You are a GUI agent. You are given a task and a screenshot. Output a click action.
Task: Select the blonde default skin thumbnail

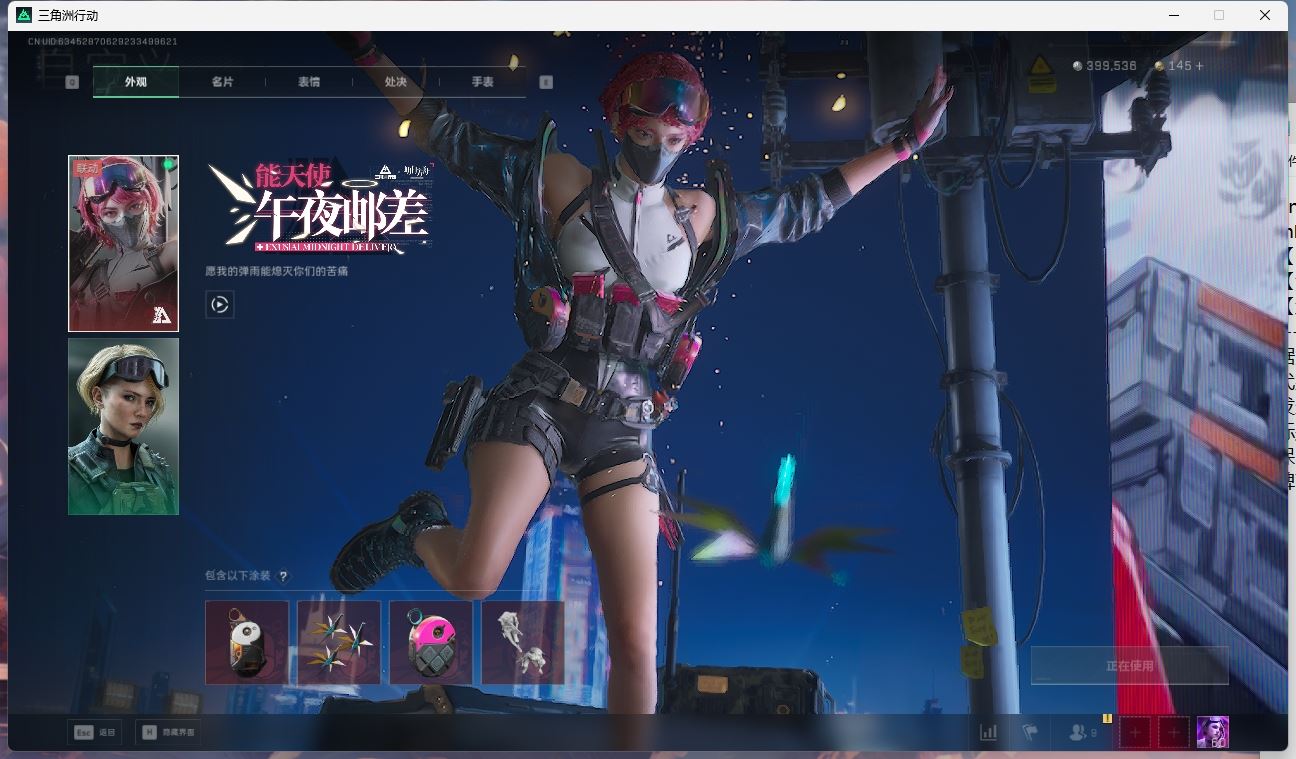click(123, 426)
